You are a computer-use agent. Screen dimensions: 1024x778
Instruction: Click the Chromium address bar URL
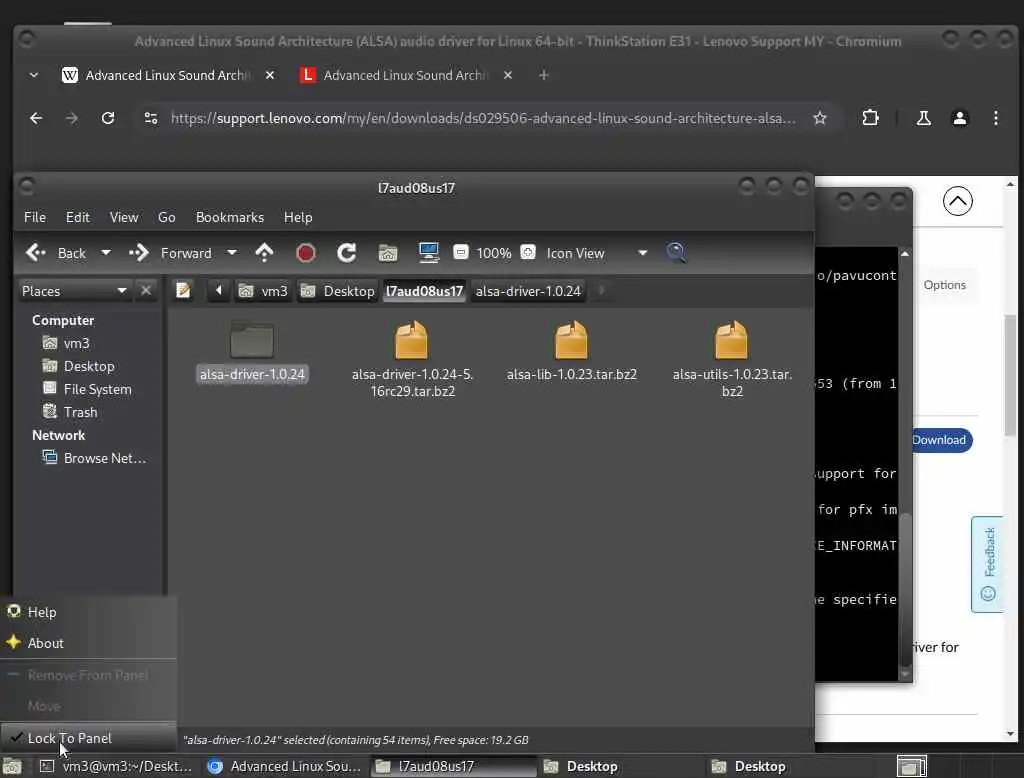(483, 118)
